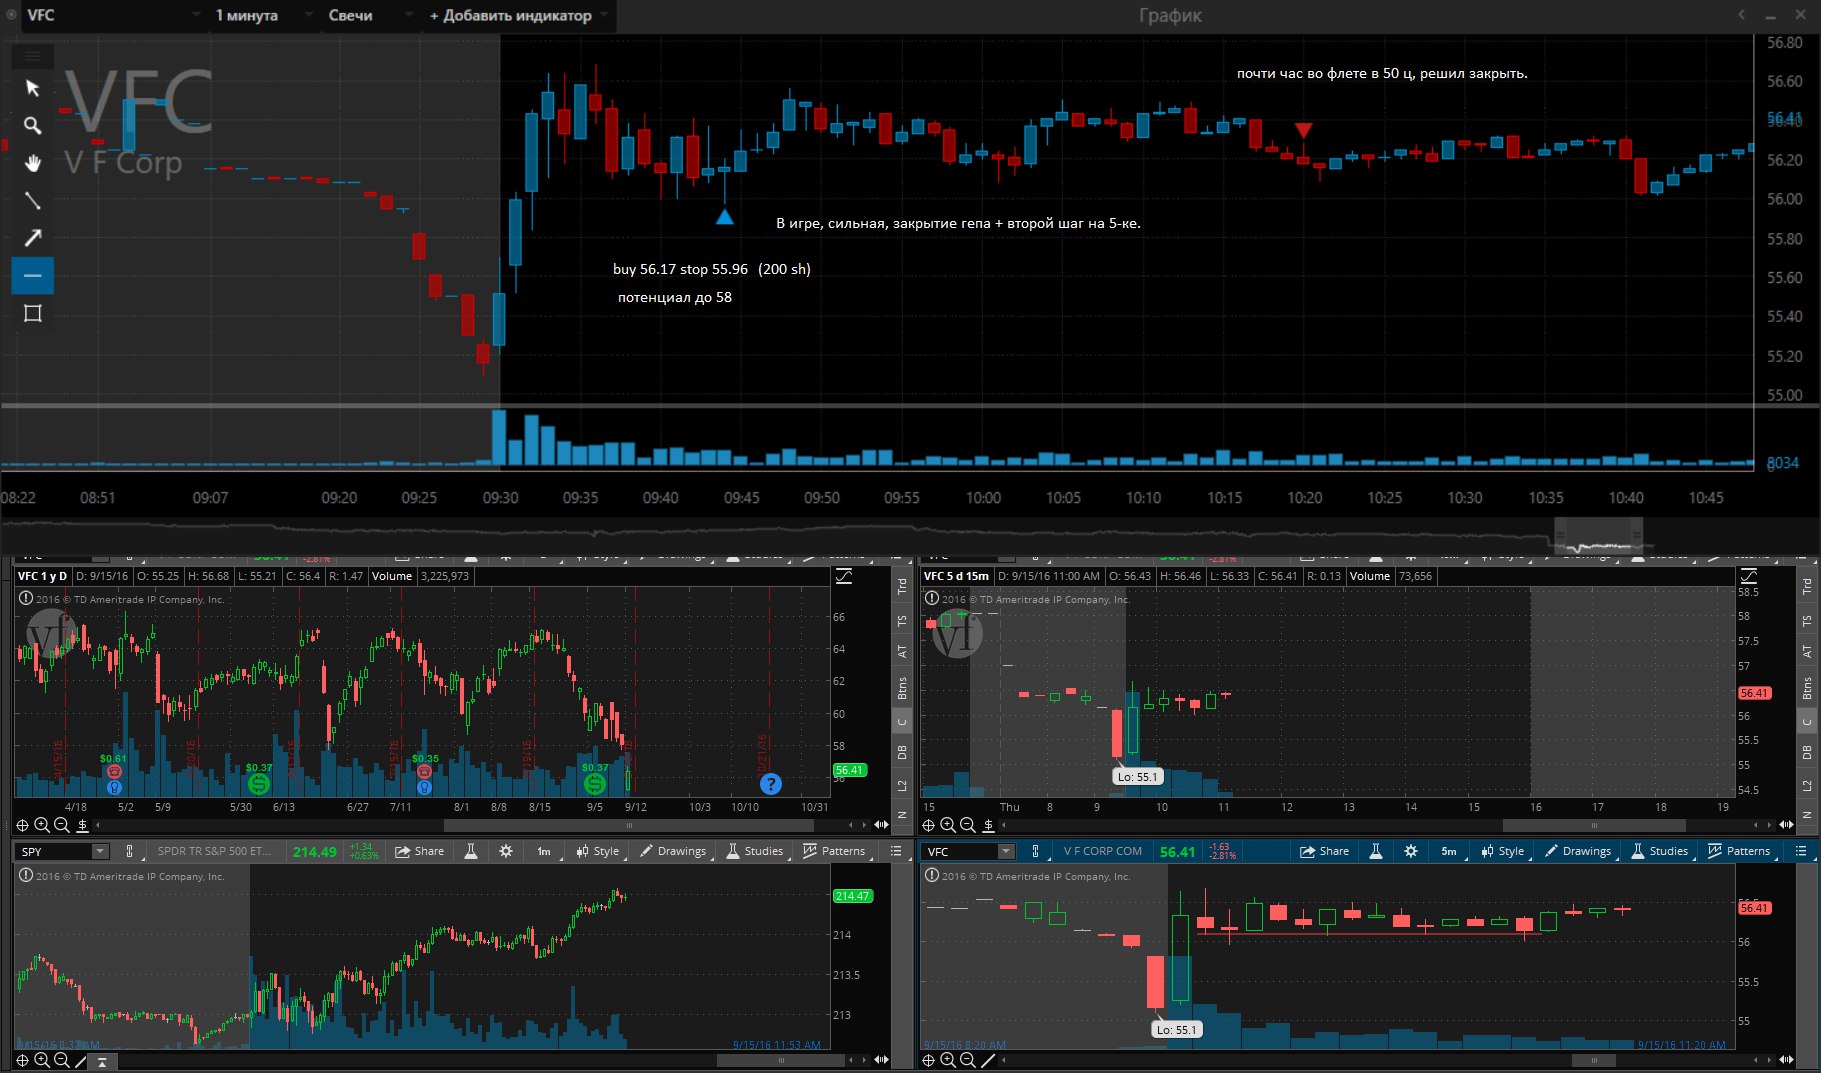Open the flask icon in VFC 5m toolbar
This screenshot has width=1821, height=1073.
pyautogui.click(x=1376, y=851)
